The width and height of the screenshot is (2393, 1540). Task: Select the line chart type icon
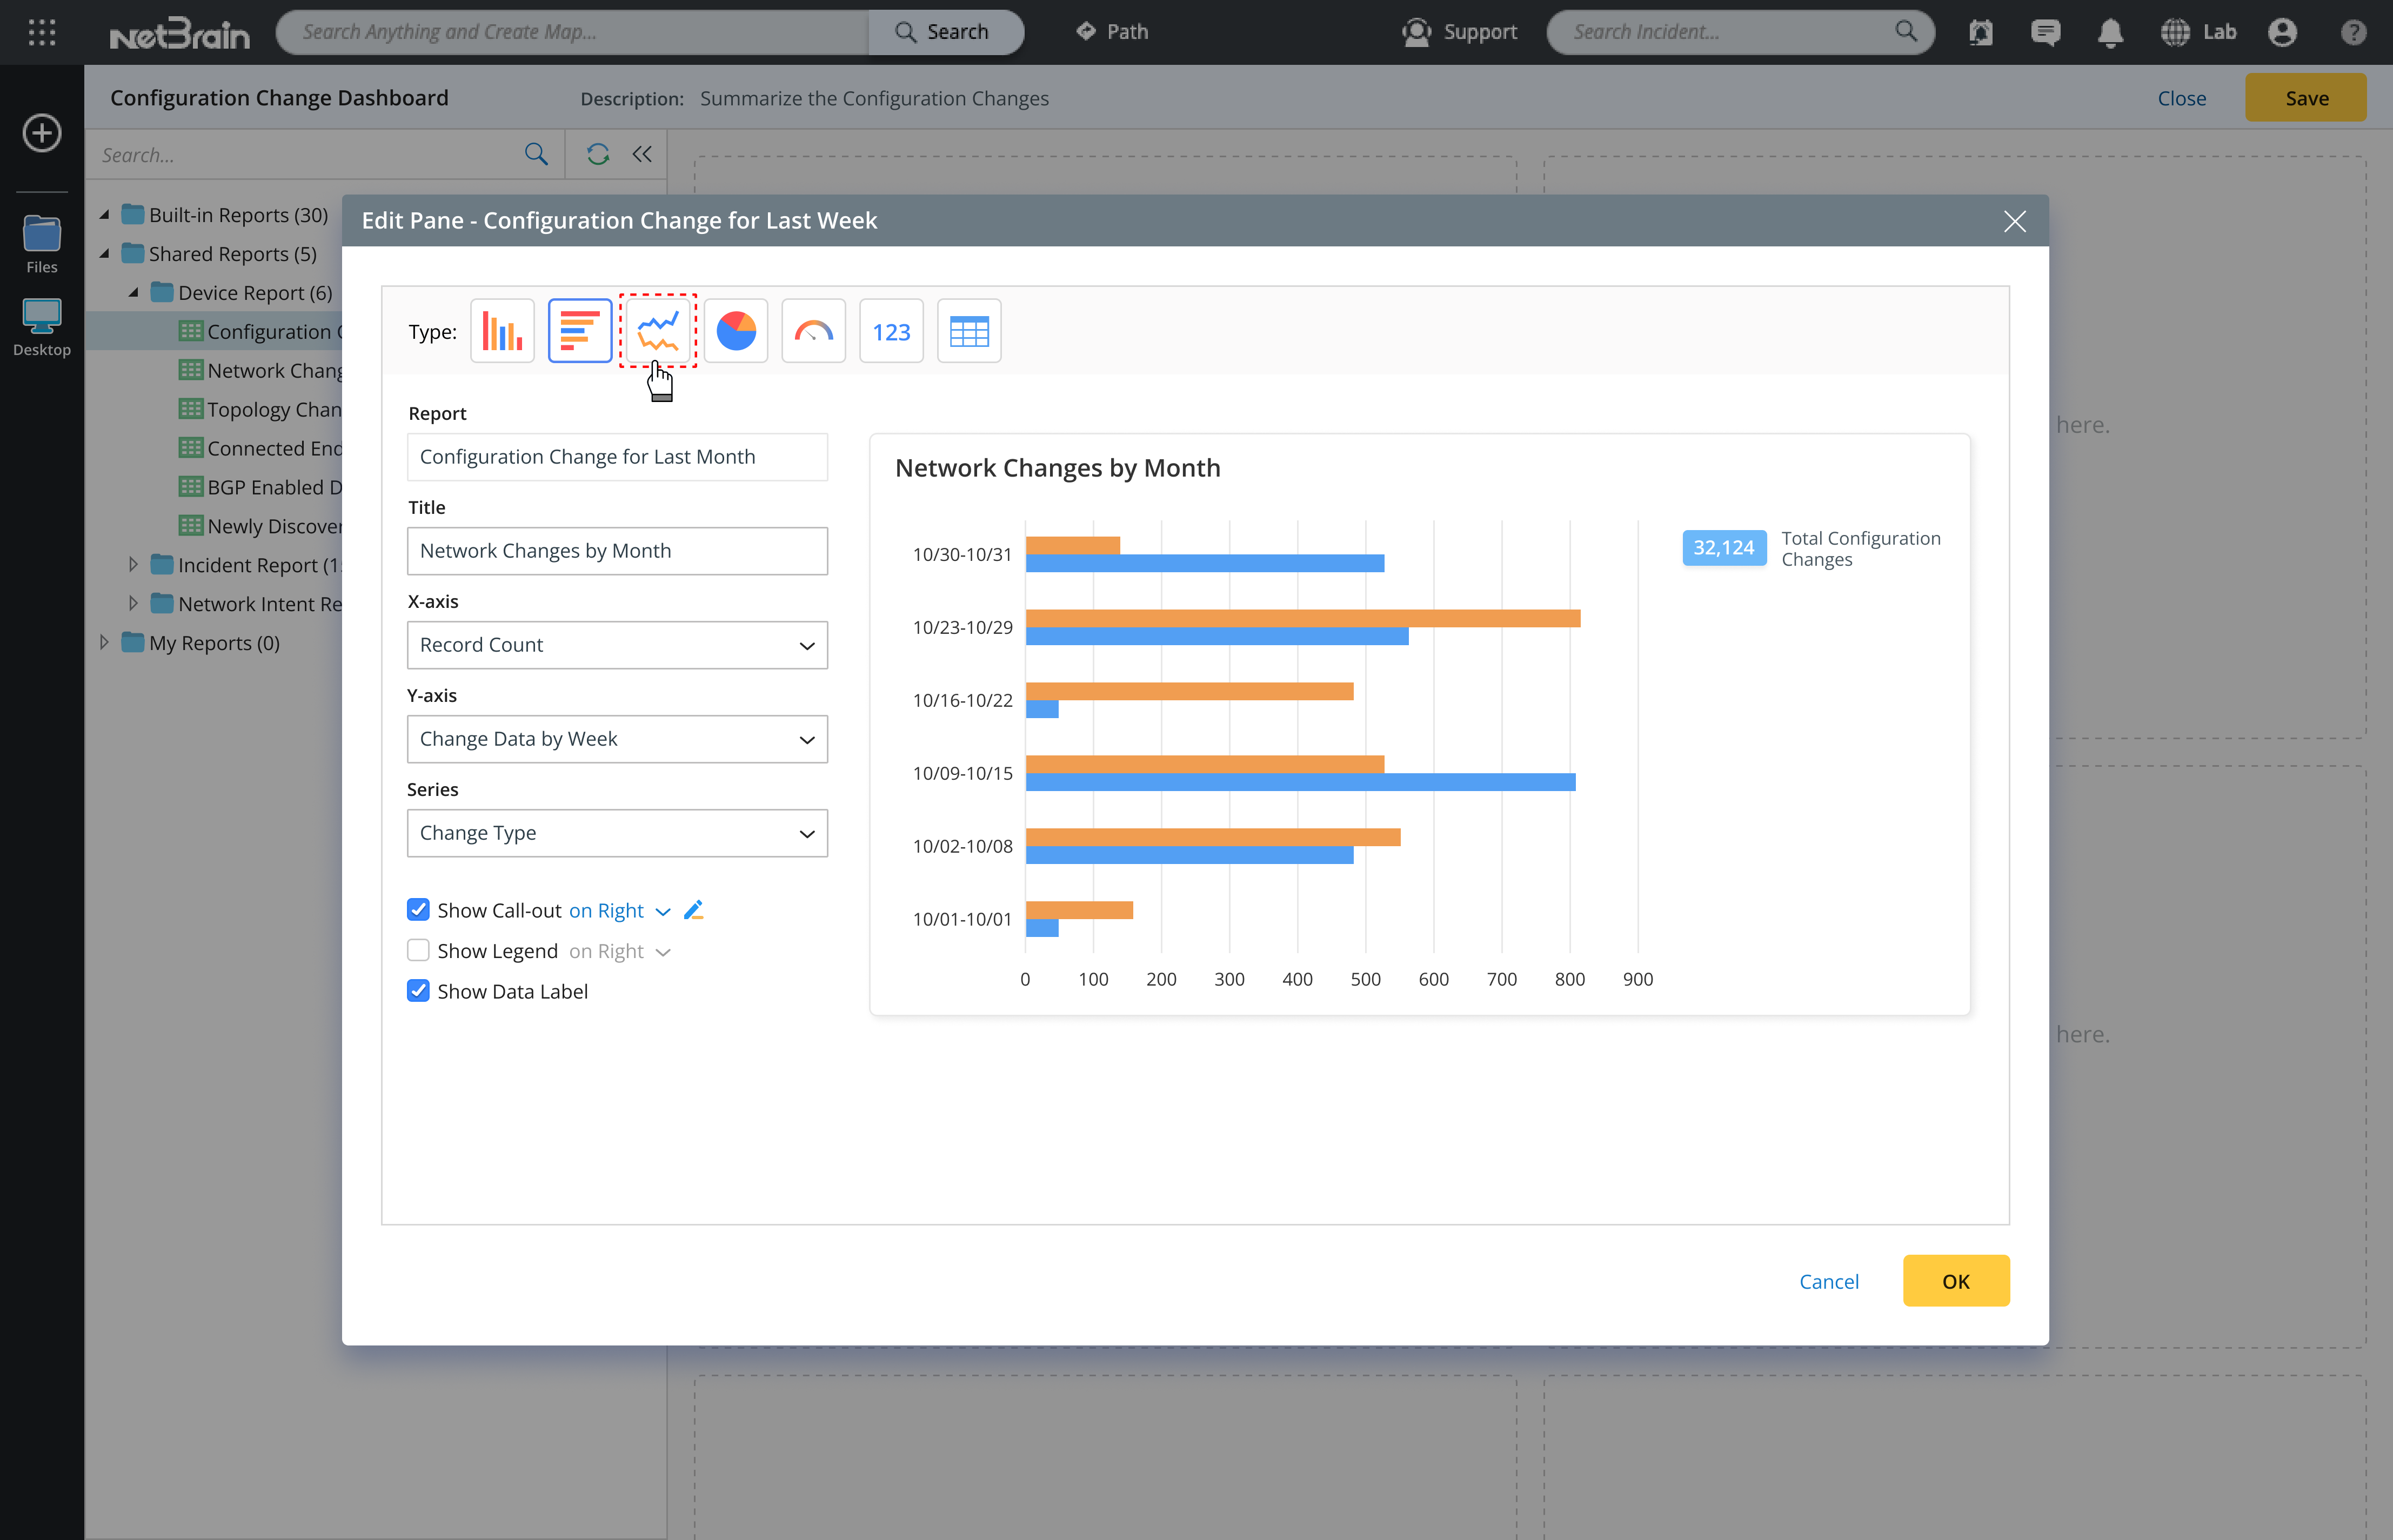658,331
